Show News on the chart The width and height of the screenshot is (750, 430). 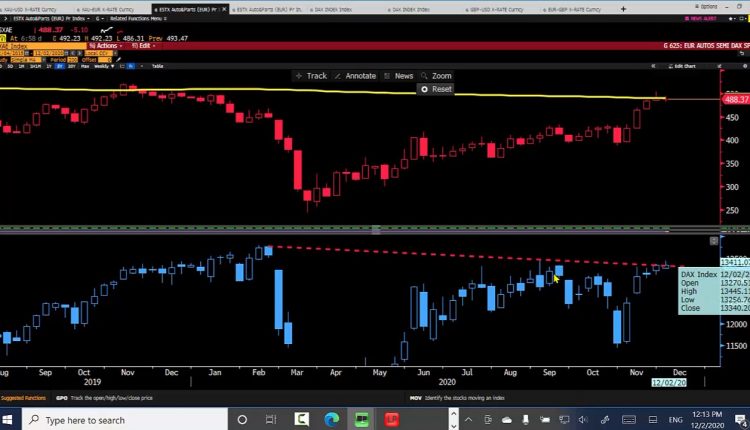[x=398, y=76]
